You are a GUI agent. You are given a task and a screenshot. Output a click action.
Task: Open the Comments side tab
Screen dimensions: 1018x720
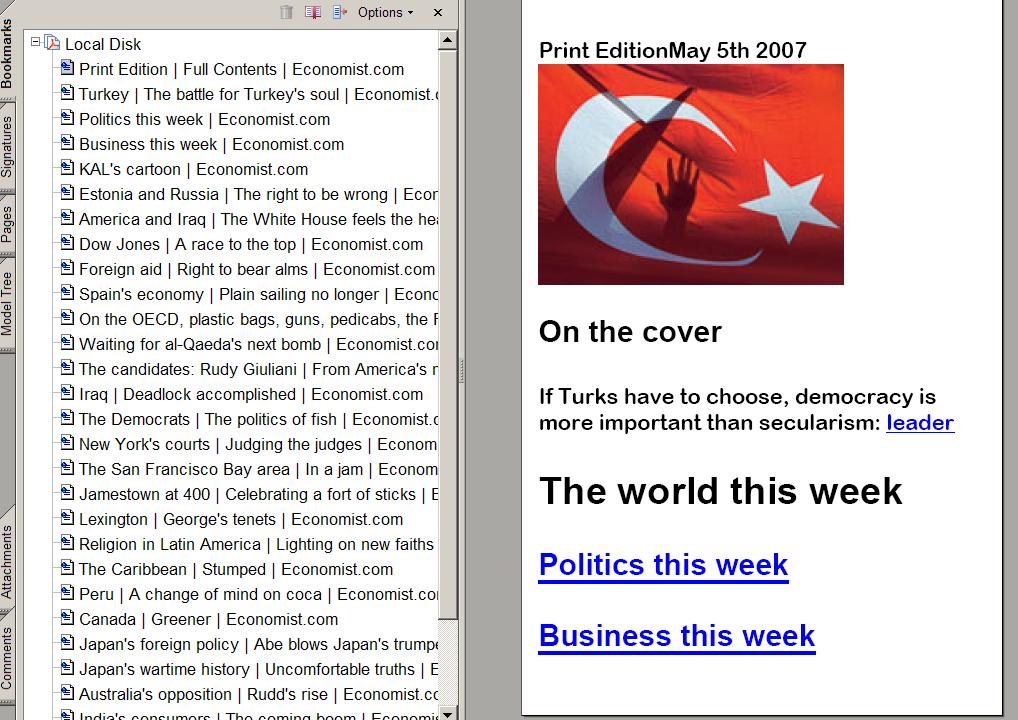pos(6,657)
